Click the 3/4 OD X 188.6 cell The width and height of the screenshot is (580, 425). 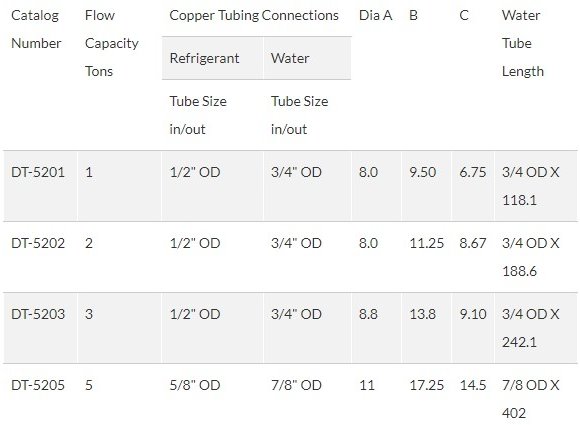pos(530,257)
